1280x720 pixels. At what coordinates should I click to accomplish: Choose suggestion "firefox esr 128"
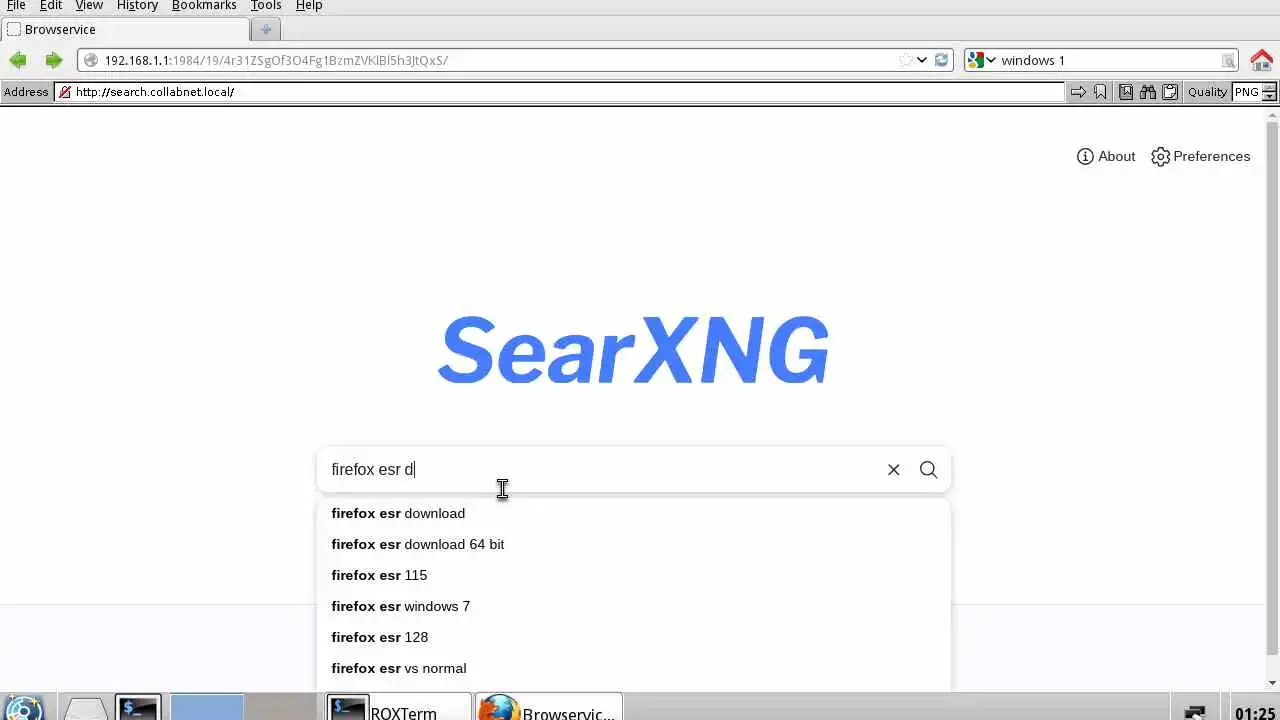pos(634,637)
